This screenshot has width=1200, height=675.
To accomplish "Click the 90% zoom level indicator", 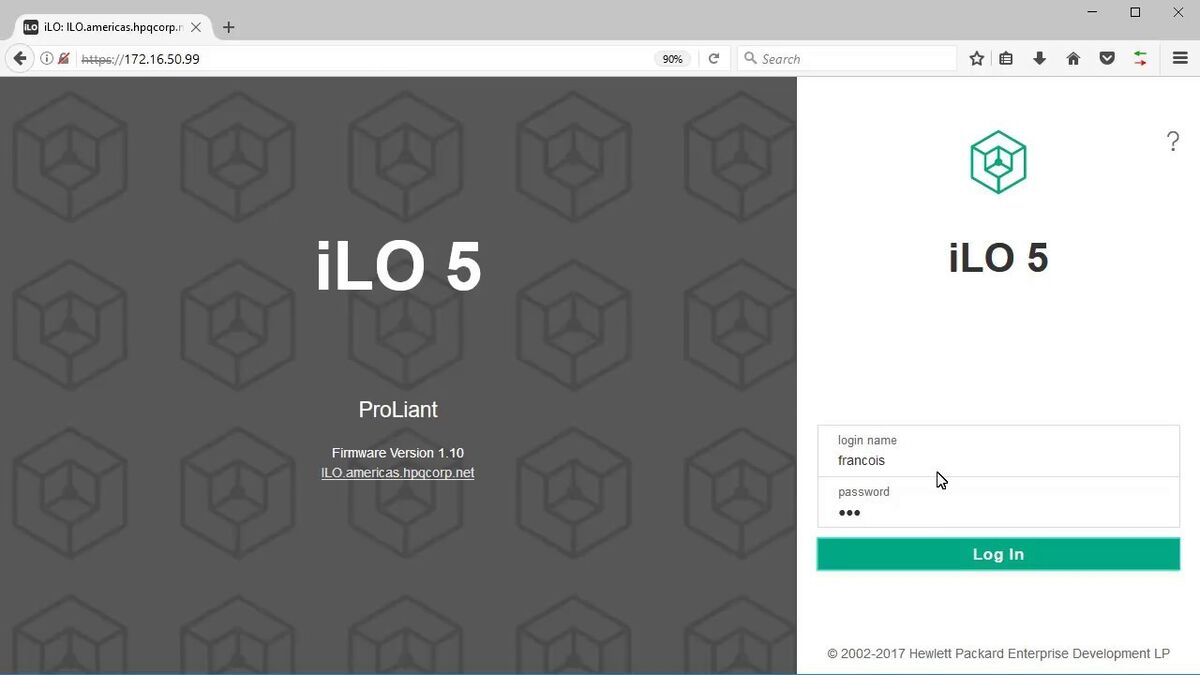I will tap(672, 59).
